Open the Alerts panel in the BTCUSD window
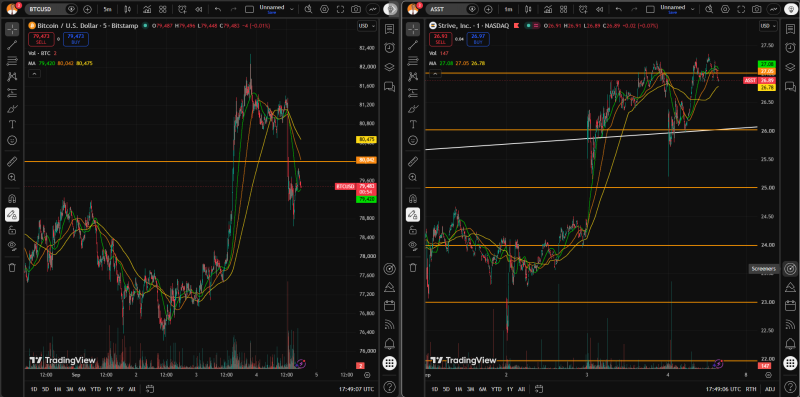Image resolution: width=800 pixels, height=397 pixels. coord(389,47)
